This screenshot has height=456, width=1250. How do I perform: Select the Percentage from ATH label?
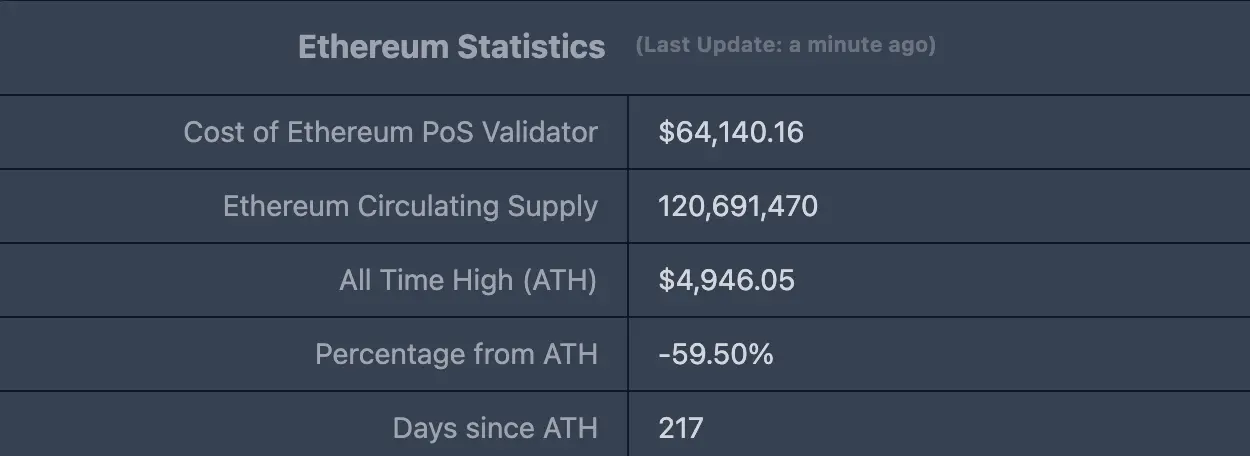tap(456, 354)
